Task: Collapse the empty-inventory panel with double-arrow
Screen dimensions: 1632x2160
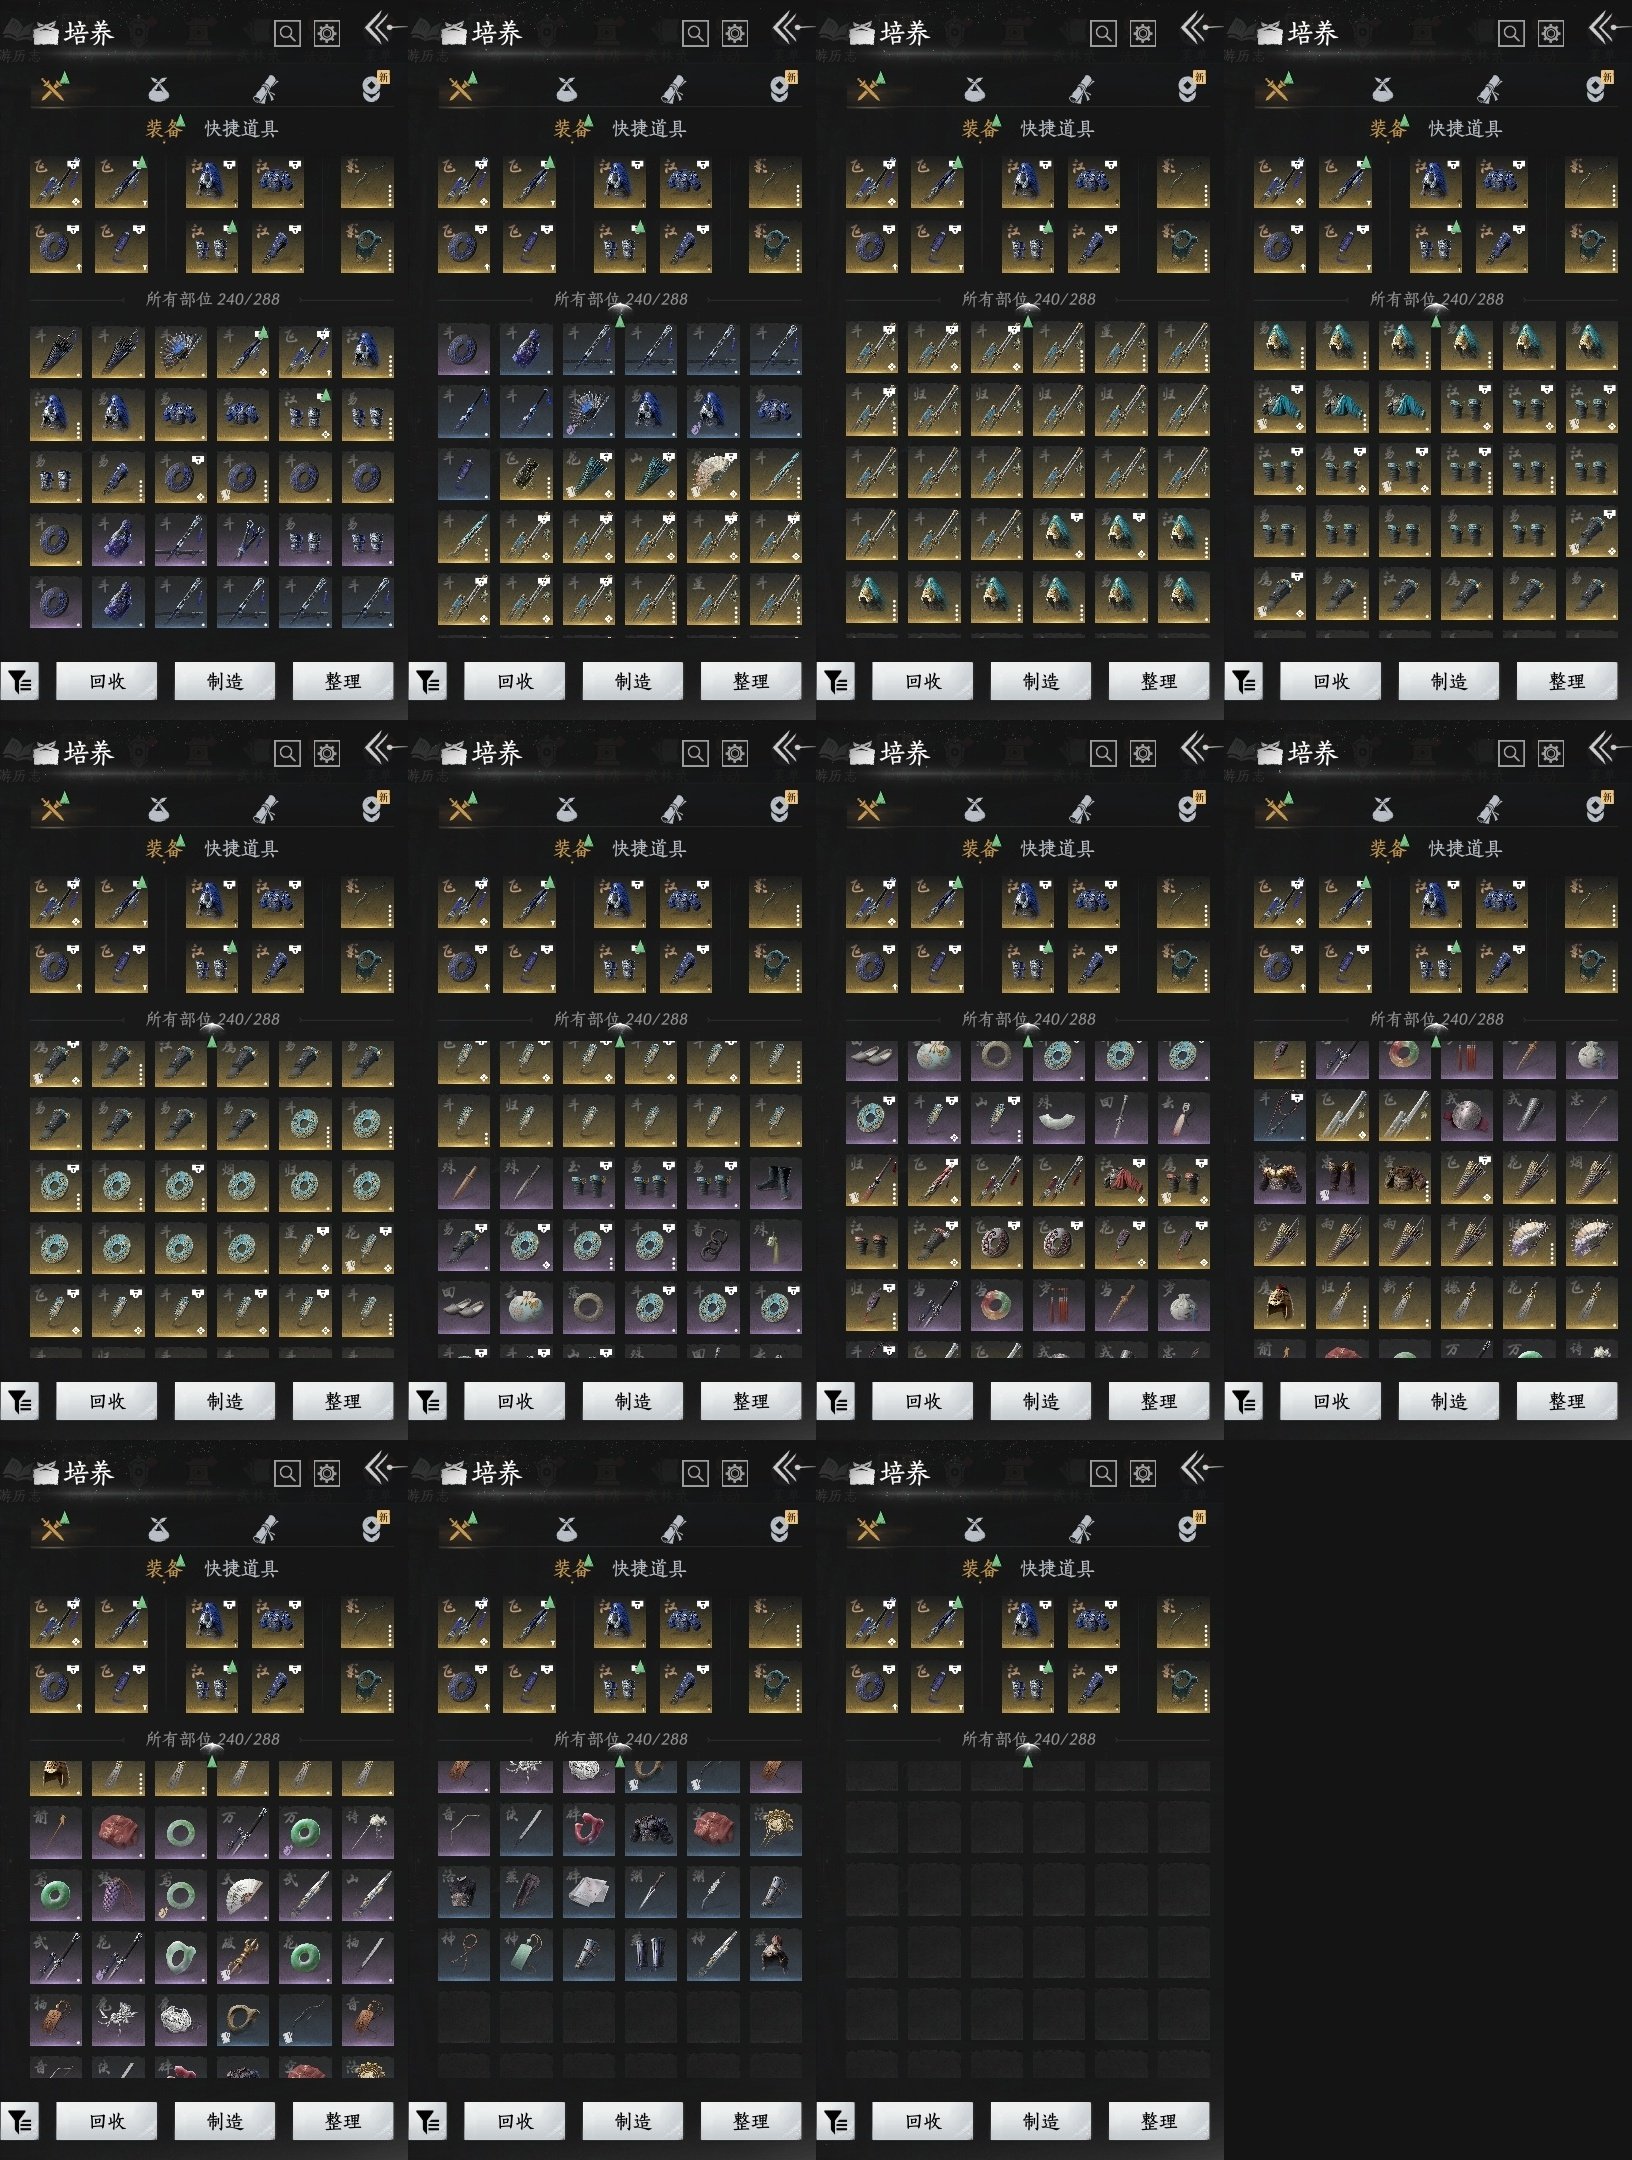Action: (1197, 1470)
